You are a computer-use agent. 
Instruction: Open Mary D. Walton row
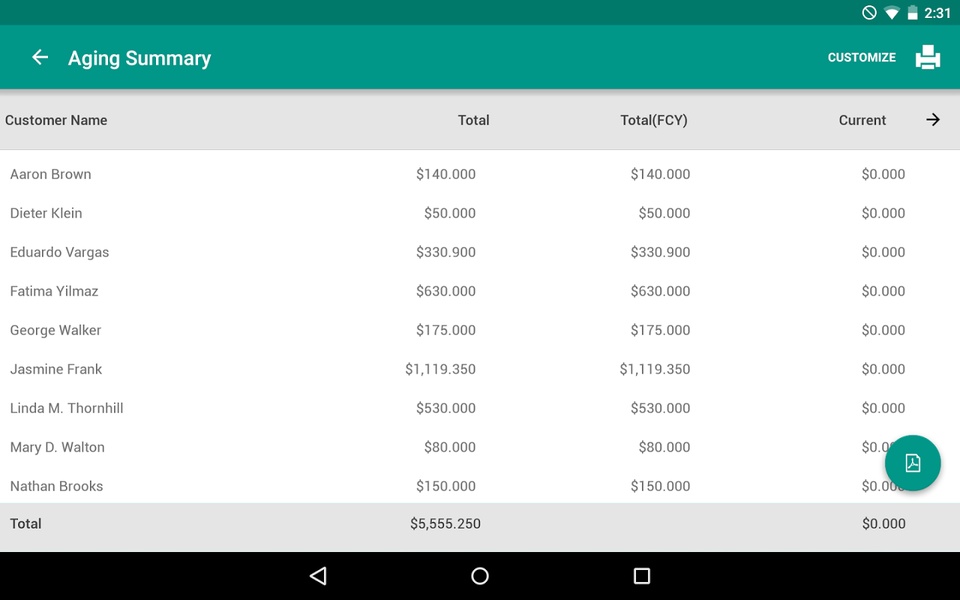(x=480, y=447)
